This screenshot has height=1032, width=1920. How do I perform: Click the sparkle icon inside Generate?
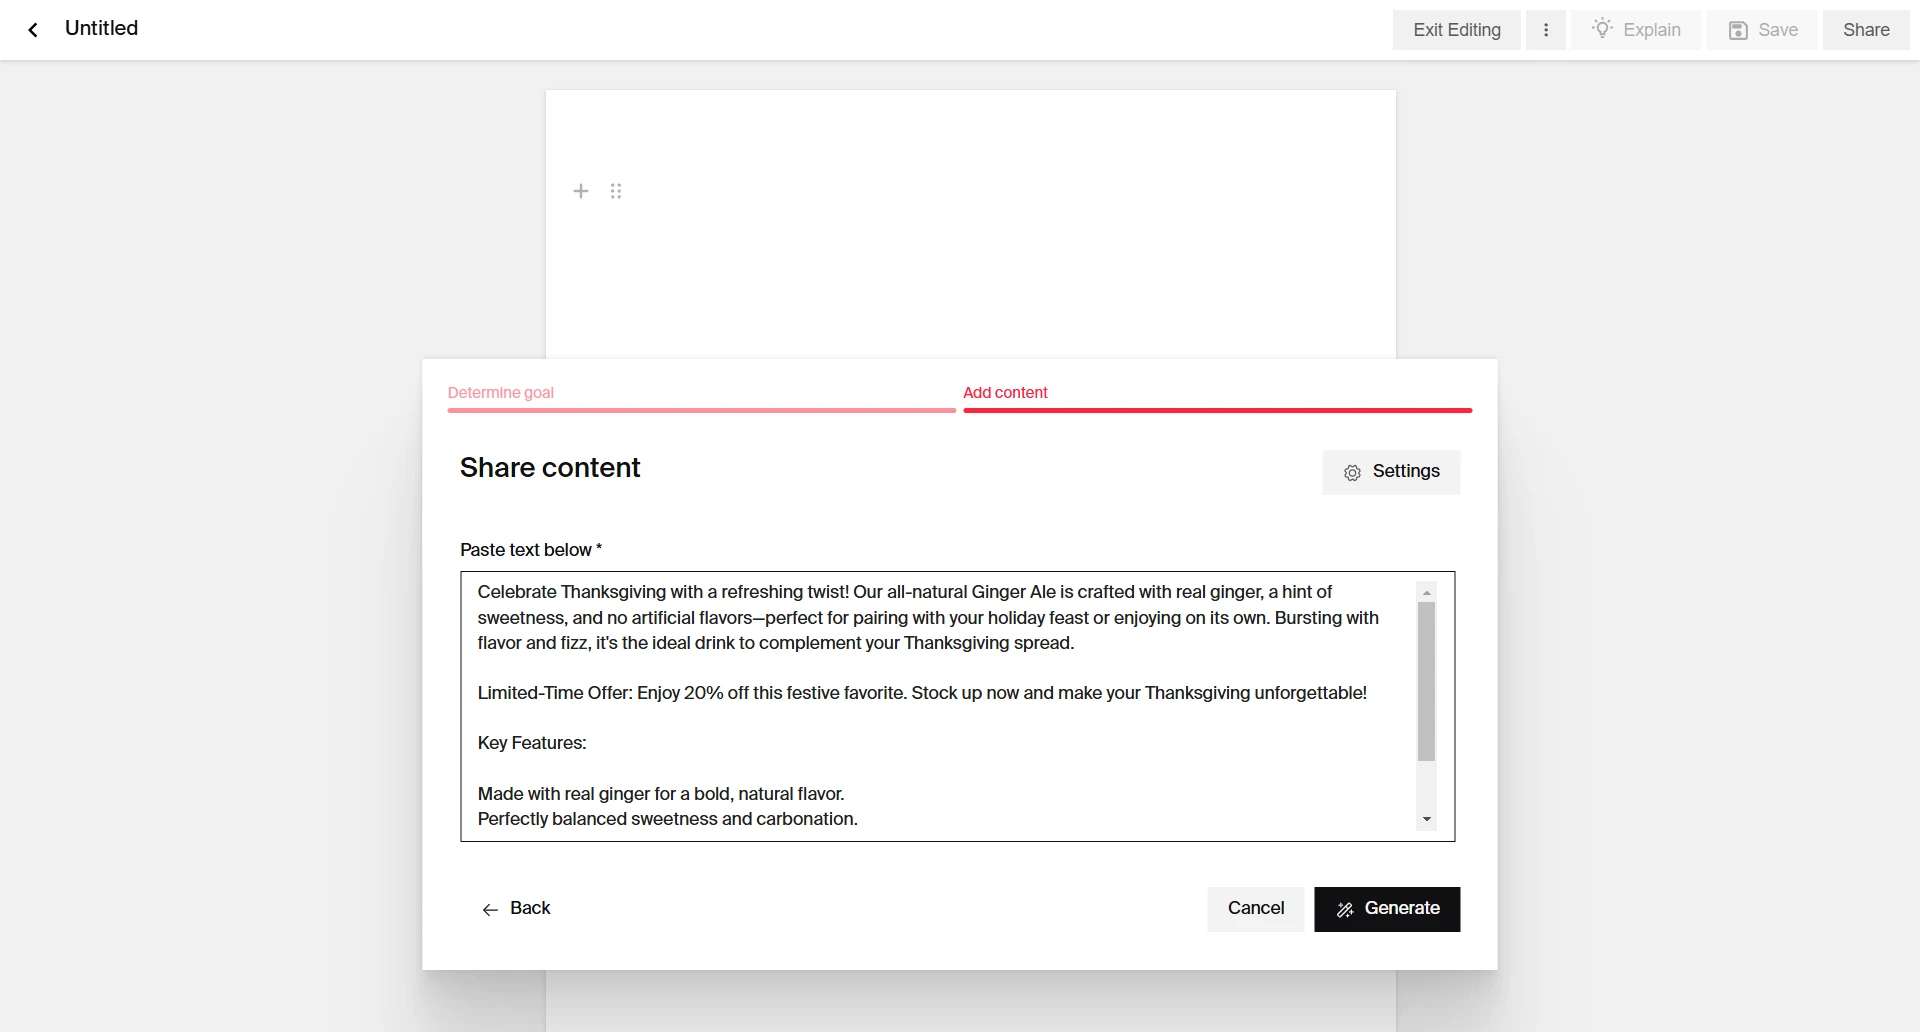1344,909
